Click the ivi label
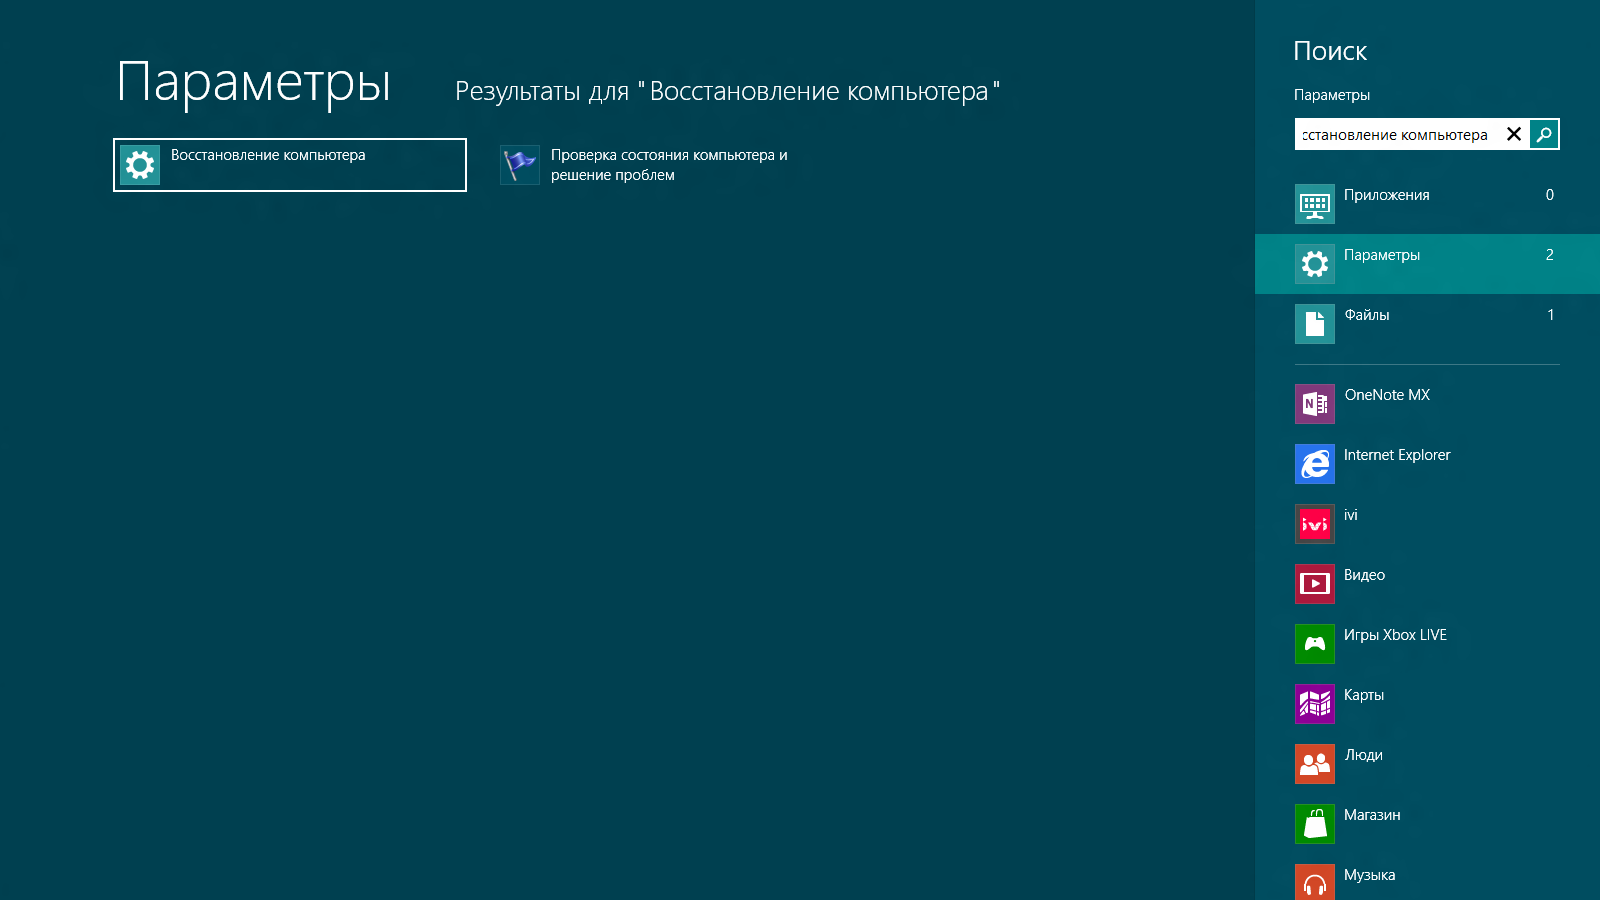1600x900 pixels. coord(1351,515)
